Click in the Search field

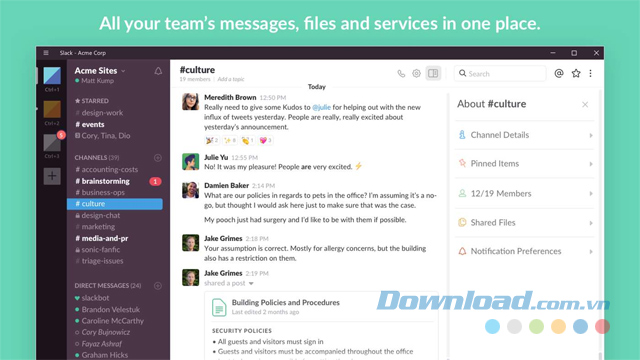pos(500,73)
